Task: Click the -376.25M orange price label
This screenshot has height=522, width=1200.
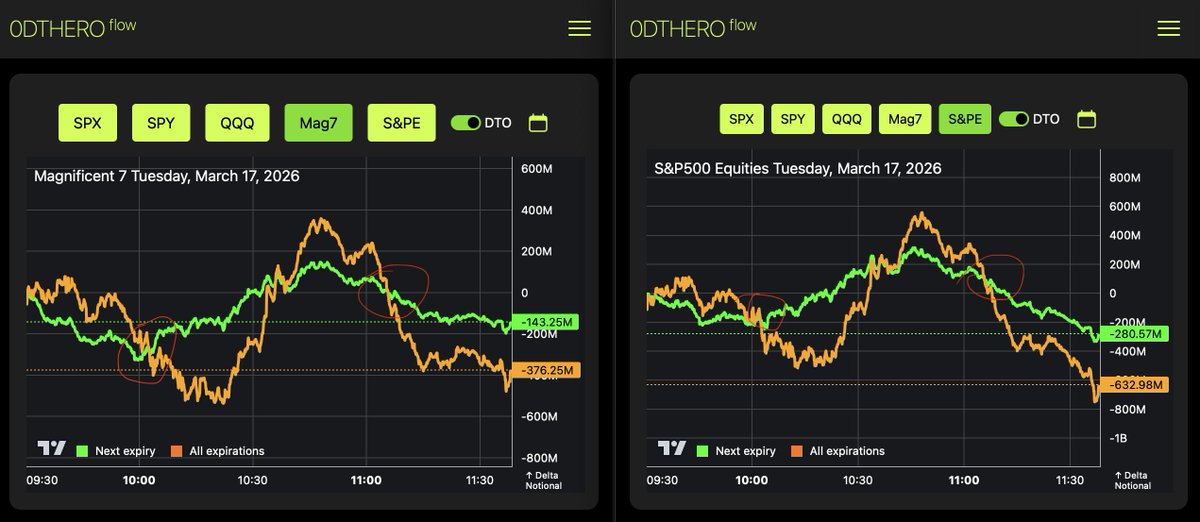Action: pyautogui.click(x=547, y=370)
